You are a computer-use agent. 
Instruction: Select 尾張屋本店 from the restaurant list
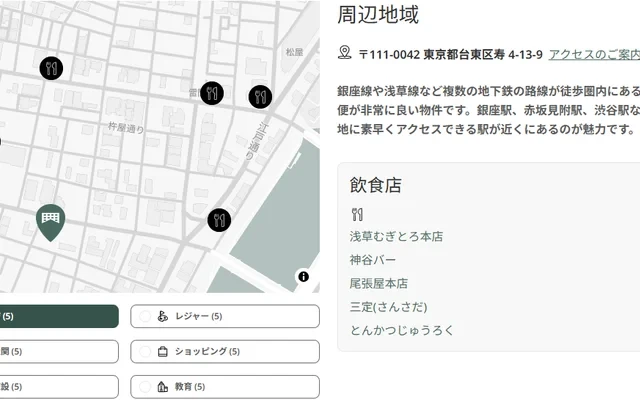pyautogui.click(x=379, y=283)
